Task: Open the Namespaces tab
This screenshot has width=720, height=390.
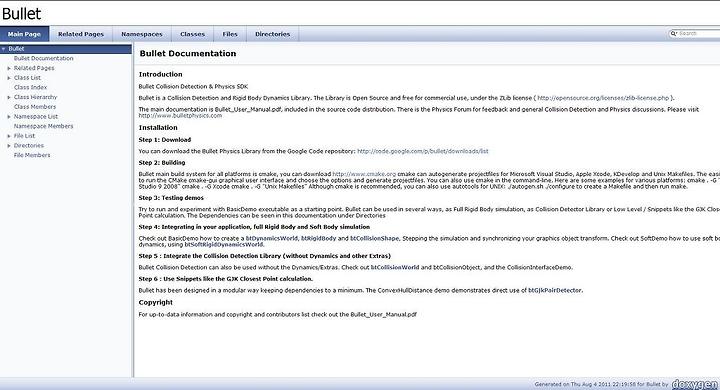Action: [142, 34]
